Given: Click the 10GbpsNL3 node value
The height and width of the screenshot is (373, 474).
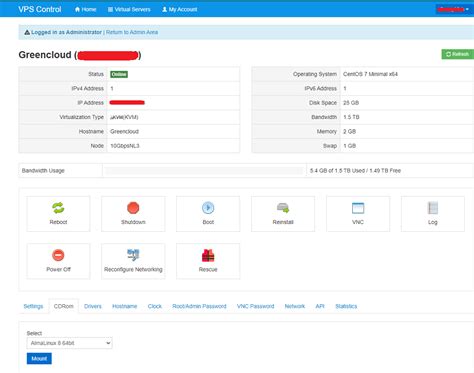Looking at the screenshot, I should [125, 146].
